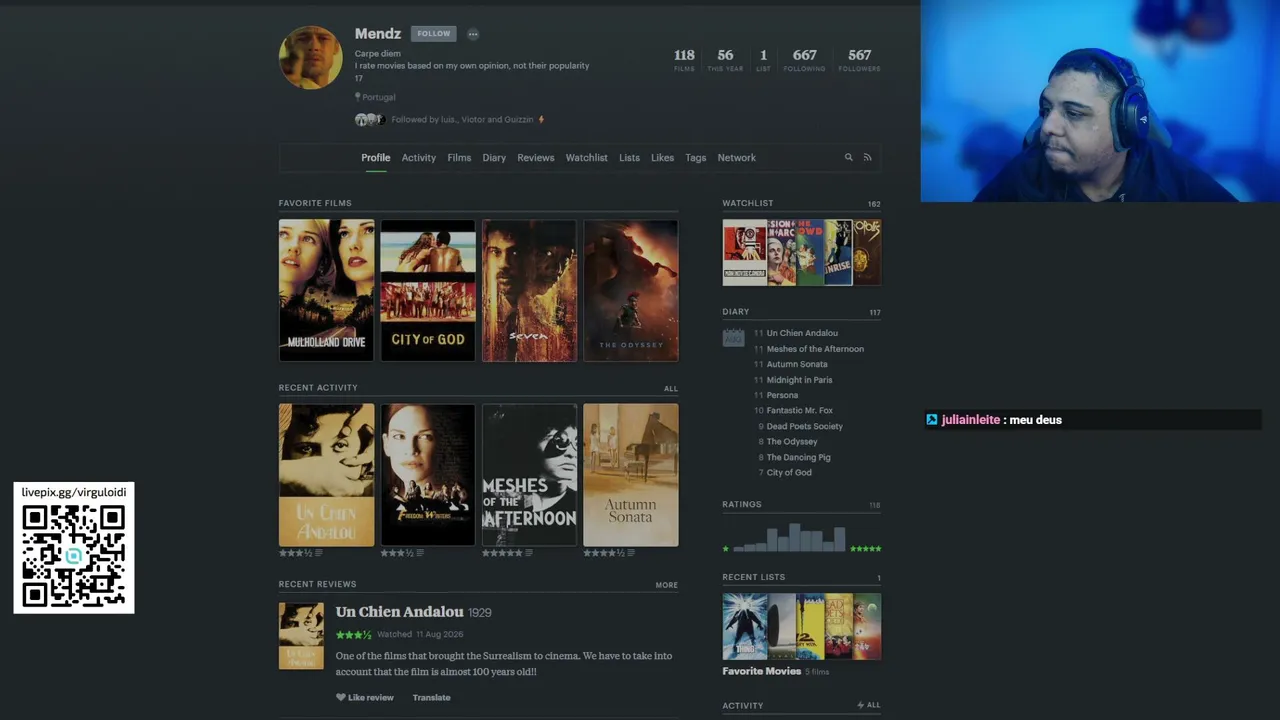Switch to the Profile tab
Image resolution: width=1280 pixels, height=720 pixels.
376,158
